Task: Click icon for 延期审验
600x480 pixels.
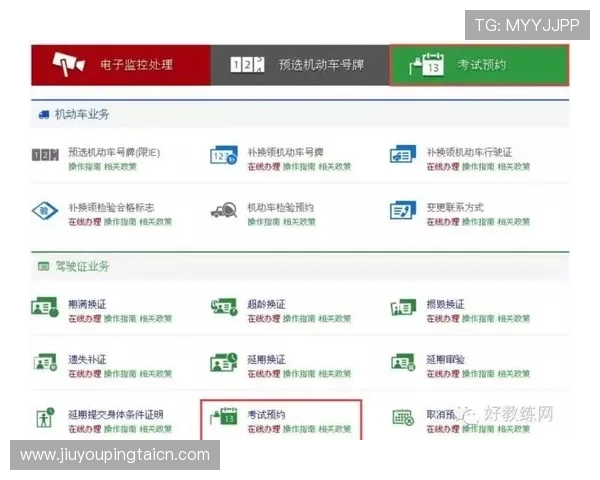Action: click(403, 362)
